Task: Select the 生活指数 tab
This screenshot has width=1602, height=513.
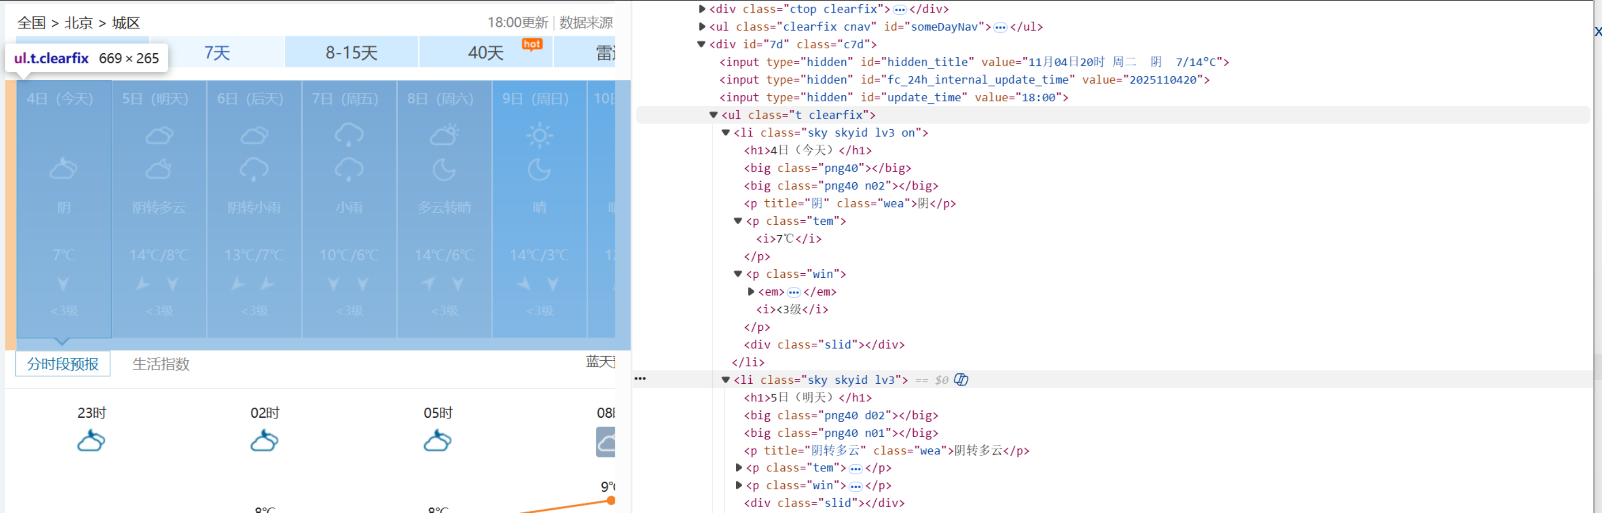Action: tap(161, 364)
